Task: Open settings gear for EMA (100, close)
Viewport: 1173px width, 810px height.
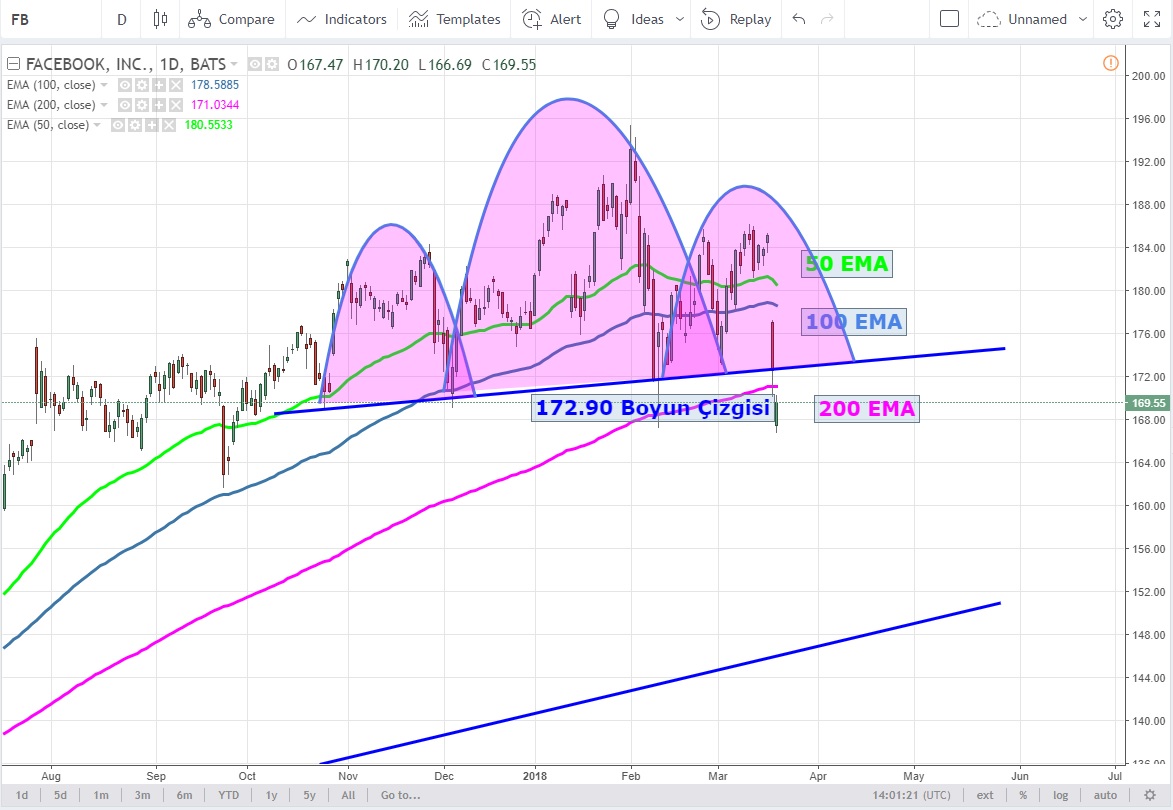Action: pos(141,85)
